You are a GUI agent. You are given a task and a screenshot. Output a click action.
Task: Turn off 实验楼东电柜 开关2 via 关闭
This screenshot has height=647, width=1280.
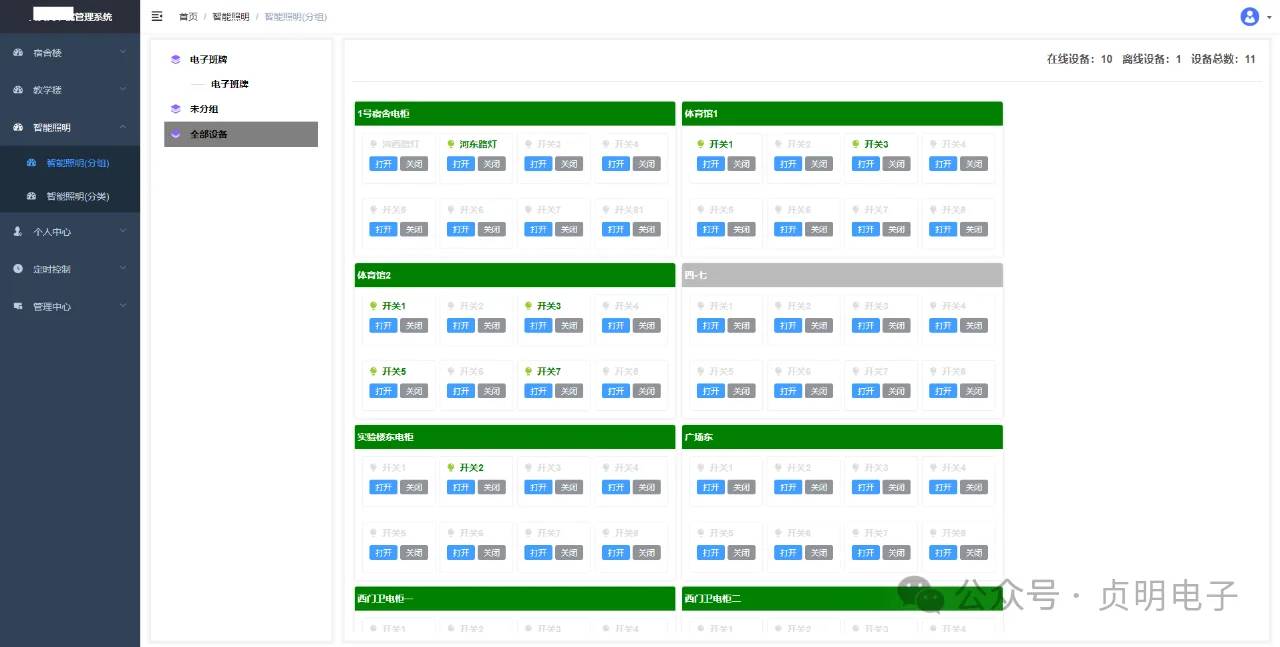(491, 487)
